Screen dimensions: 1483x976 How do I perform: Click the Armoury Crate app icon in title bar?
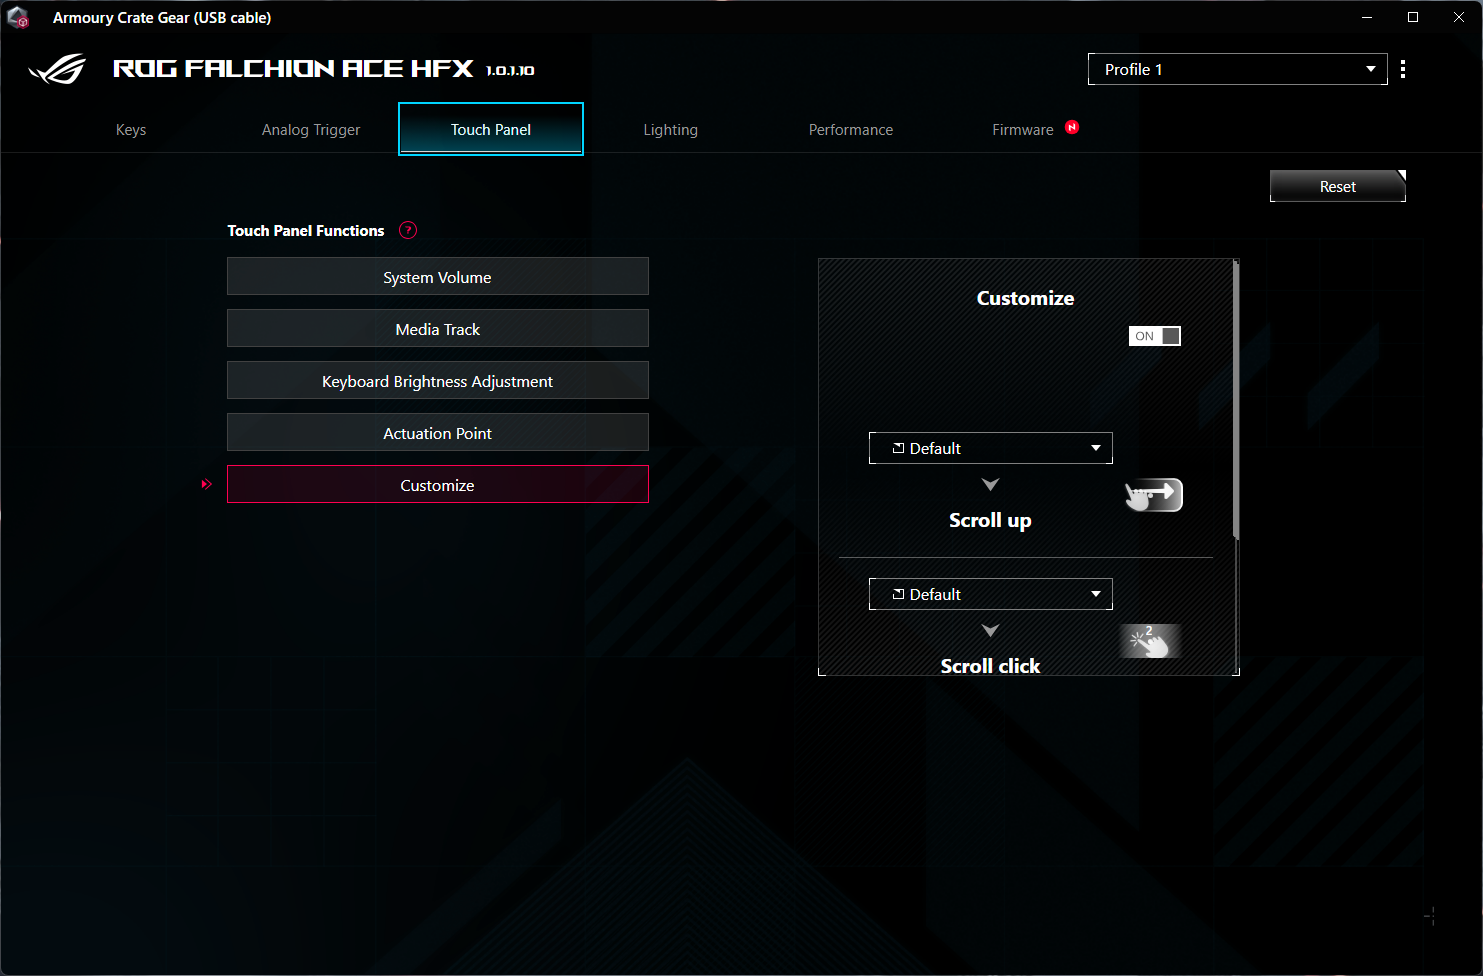pos(18,18)
